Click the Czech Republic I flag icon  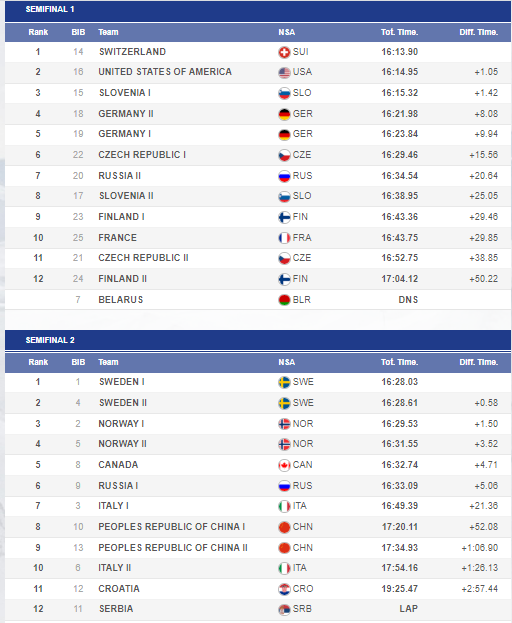[x=284, y=155]
